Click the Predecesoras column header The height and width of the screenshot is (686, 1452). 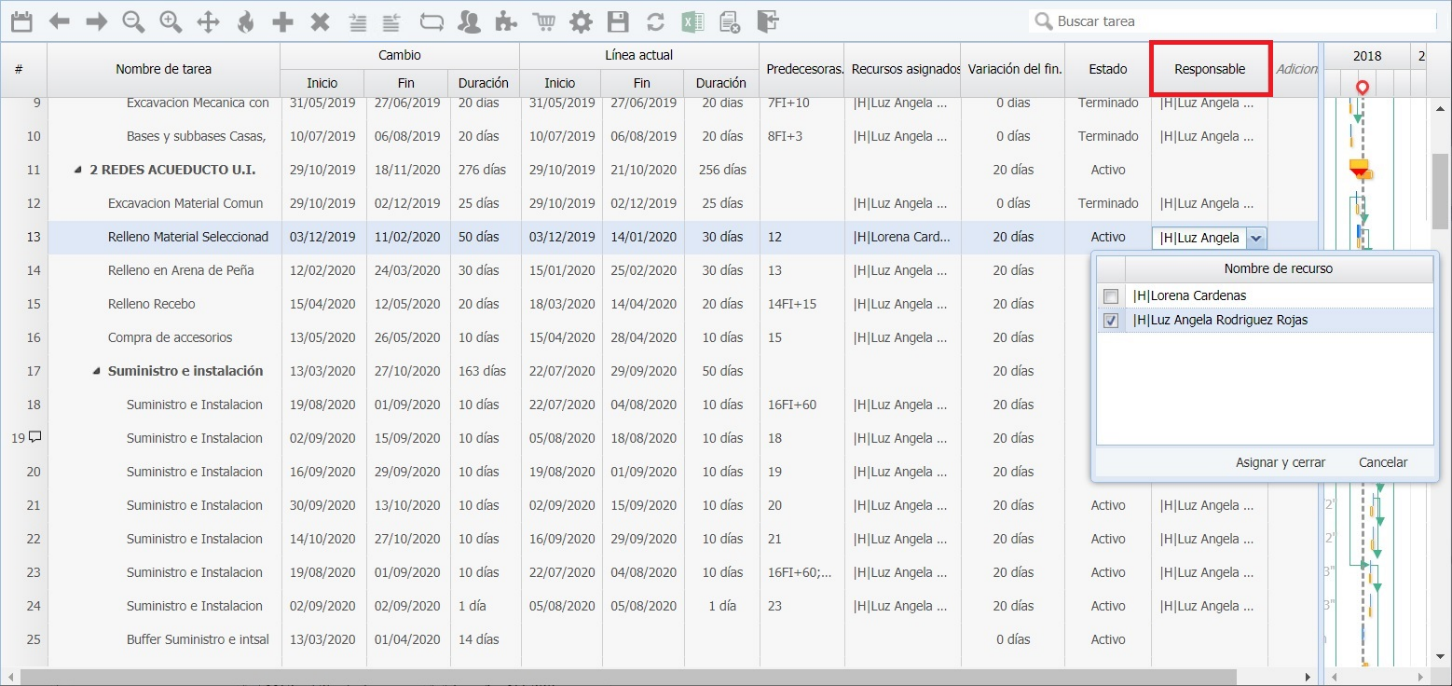coord(802,69)
